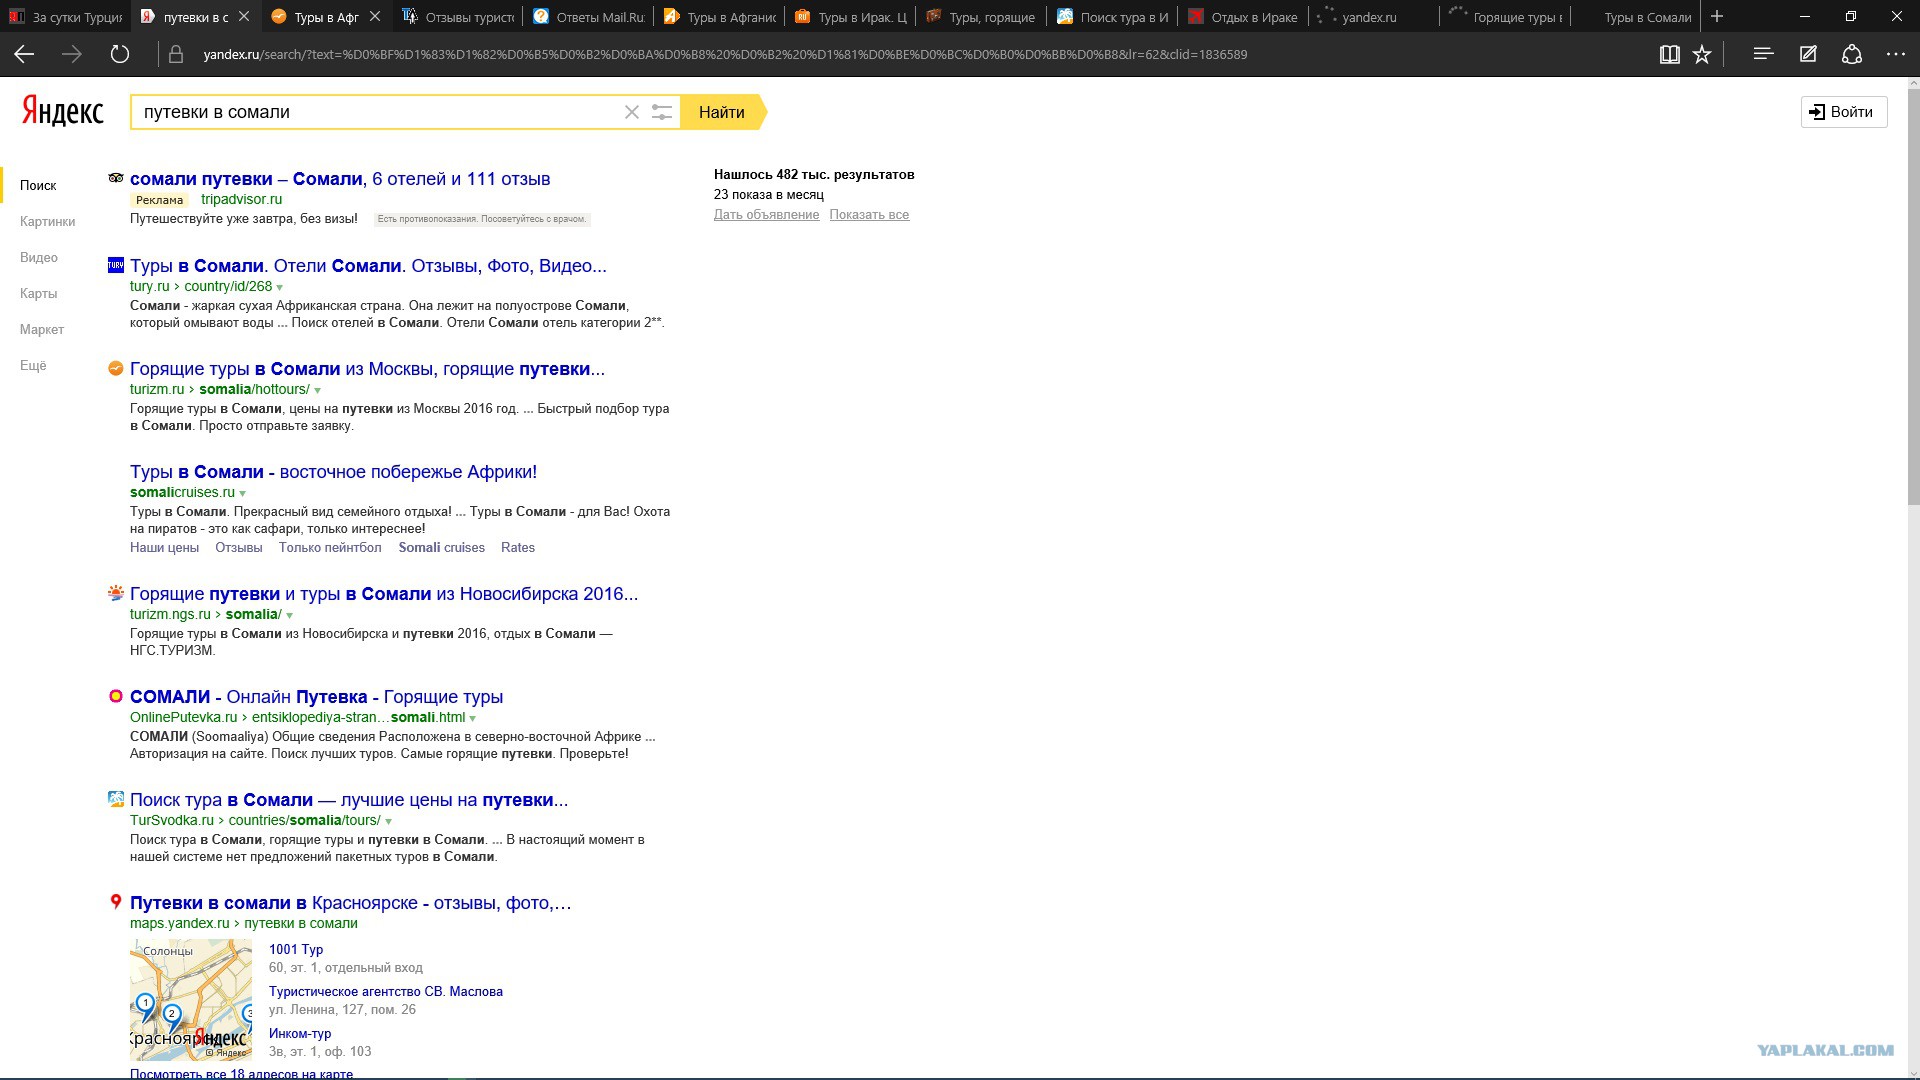Expand the turizm.ngs.ru result options arrow

pyautogui.click(x=290, y=616)
